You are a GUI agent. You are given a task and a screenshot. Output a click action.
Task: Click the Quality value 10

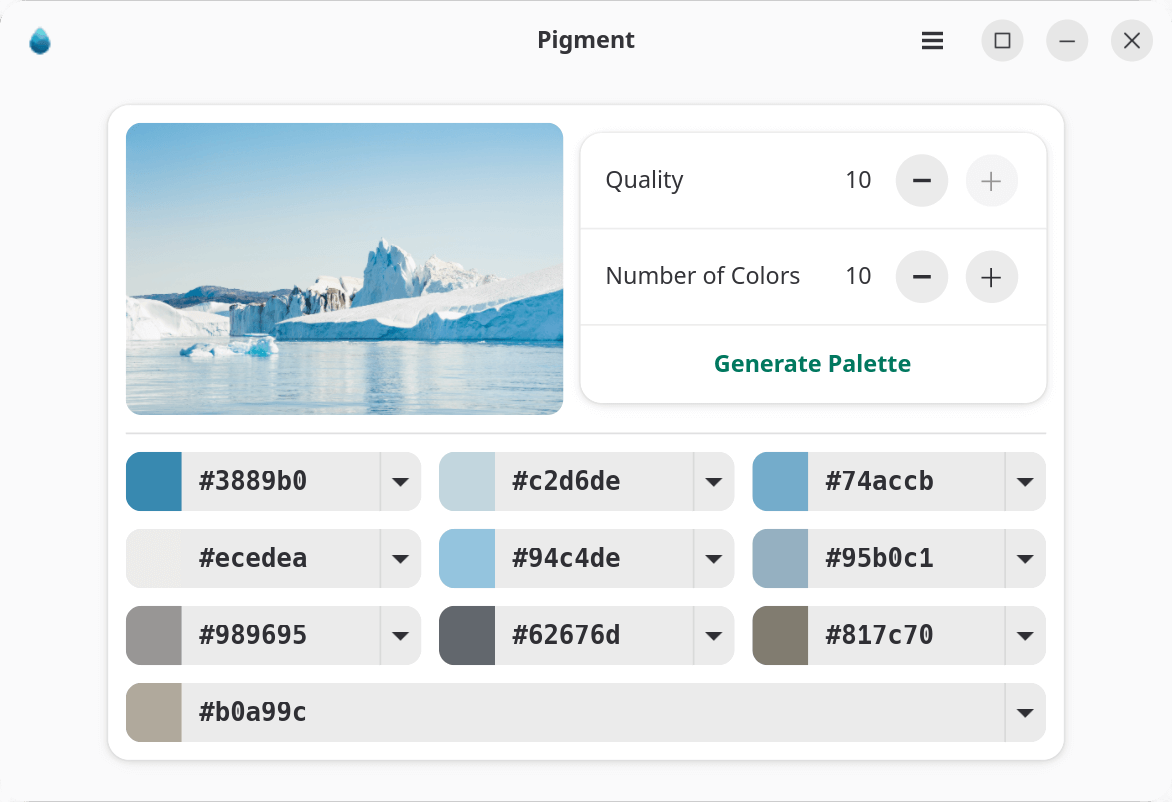click(x=858, y=180)
